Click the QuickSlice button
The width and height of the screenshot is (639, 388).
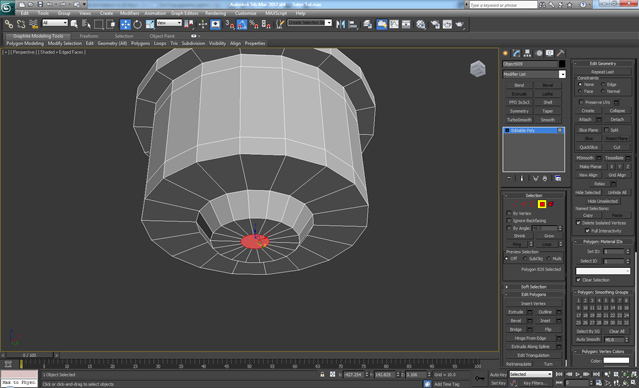coord(588,147)
